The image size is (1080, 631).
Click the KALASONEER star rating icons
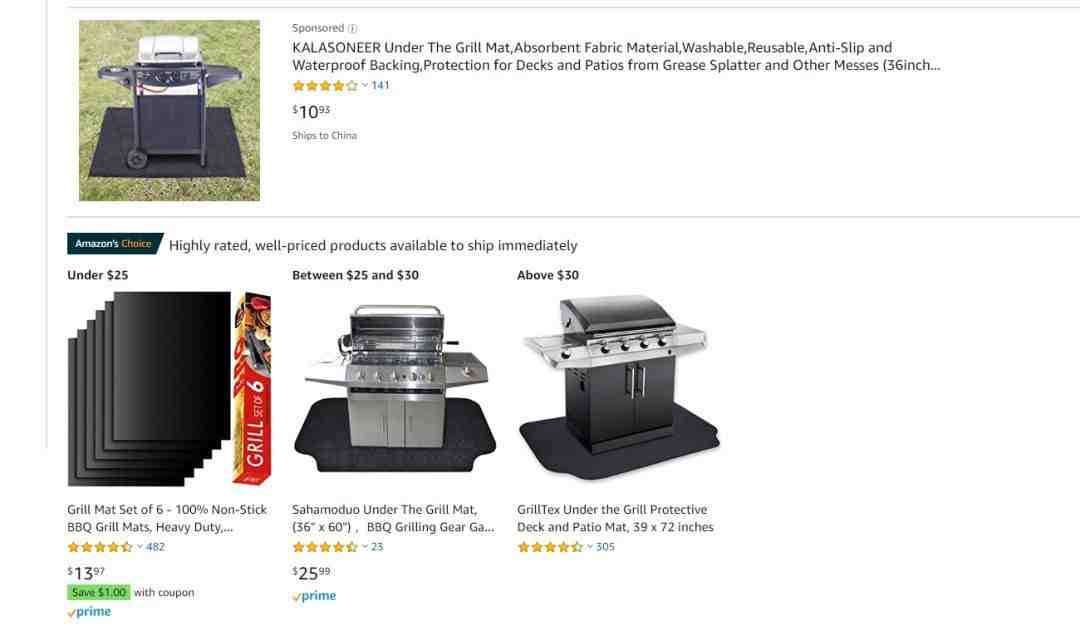tap(324, 86)
